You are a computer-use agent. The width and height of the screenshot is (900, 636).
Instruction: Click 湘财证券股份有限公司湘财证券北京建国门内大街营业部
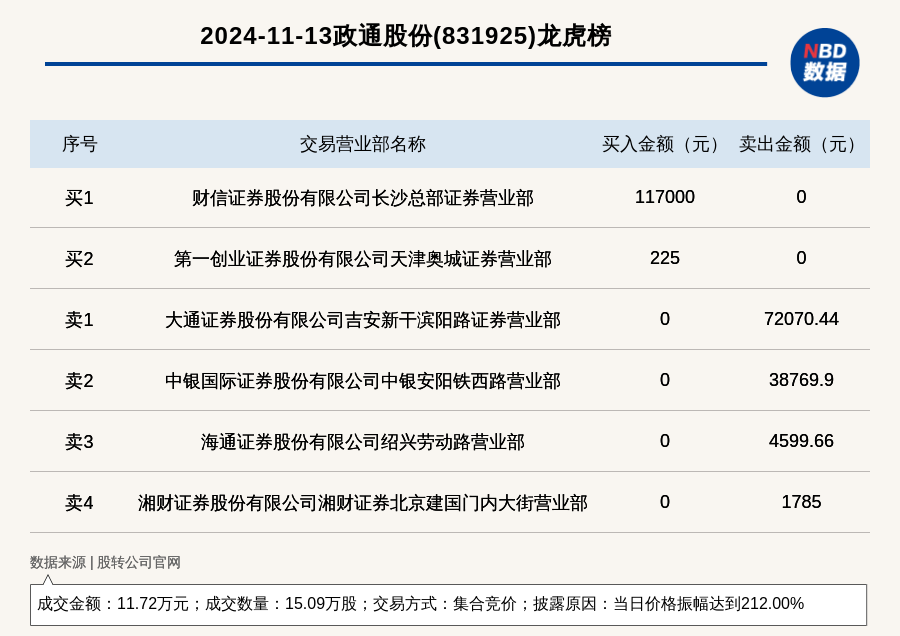point(363,502)
